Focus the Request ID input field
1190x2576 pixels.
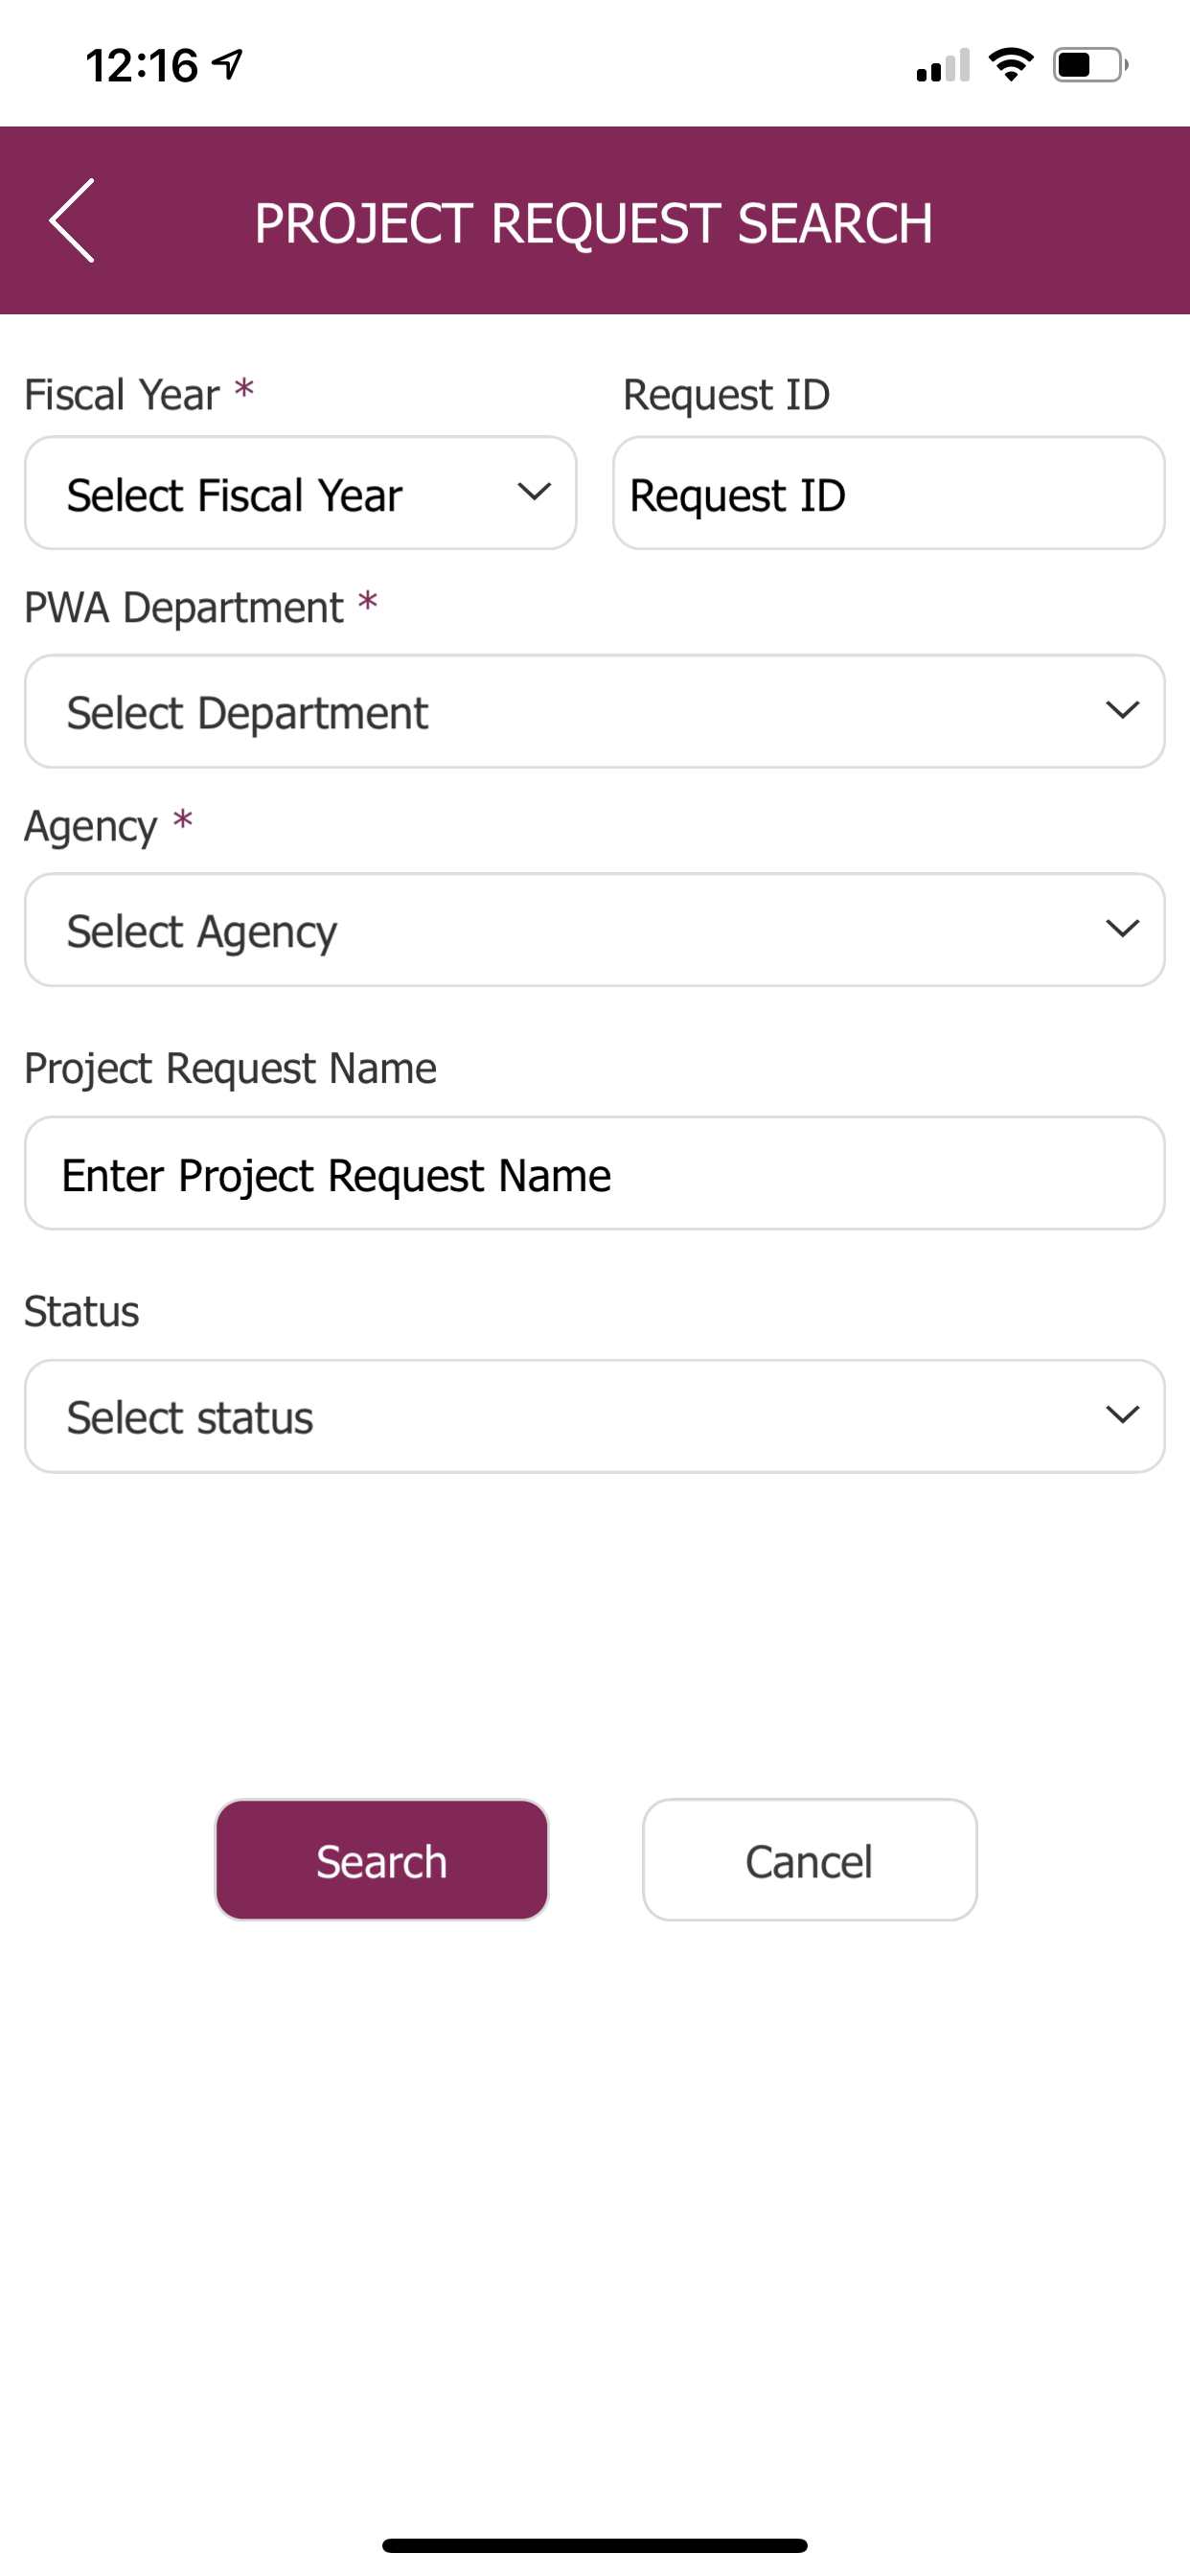[x=889, y=493]
